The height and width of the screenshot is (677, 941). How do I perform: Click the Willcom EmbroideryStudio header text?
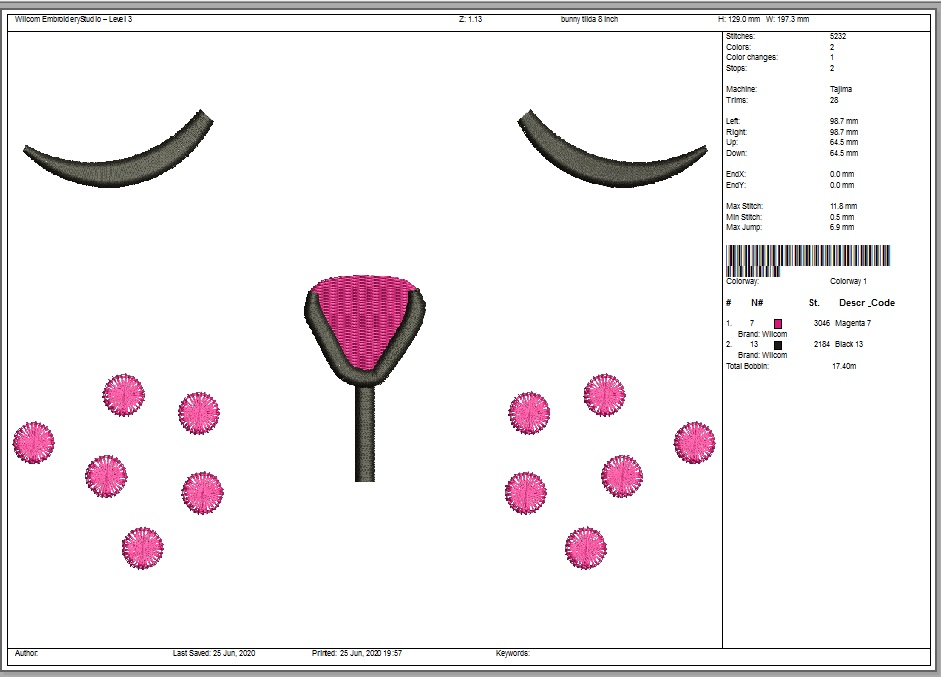tap(73, 19)
